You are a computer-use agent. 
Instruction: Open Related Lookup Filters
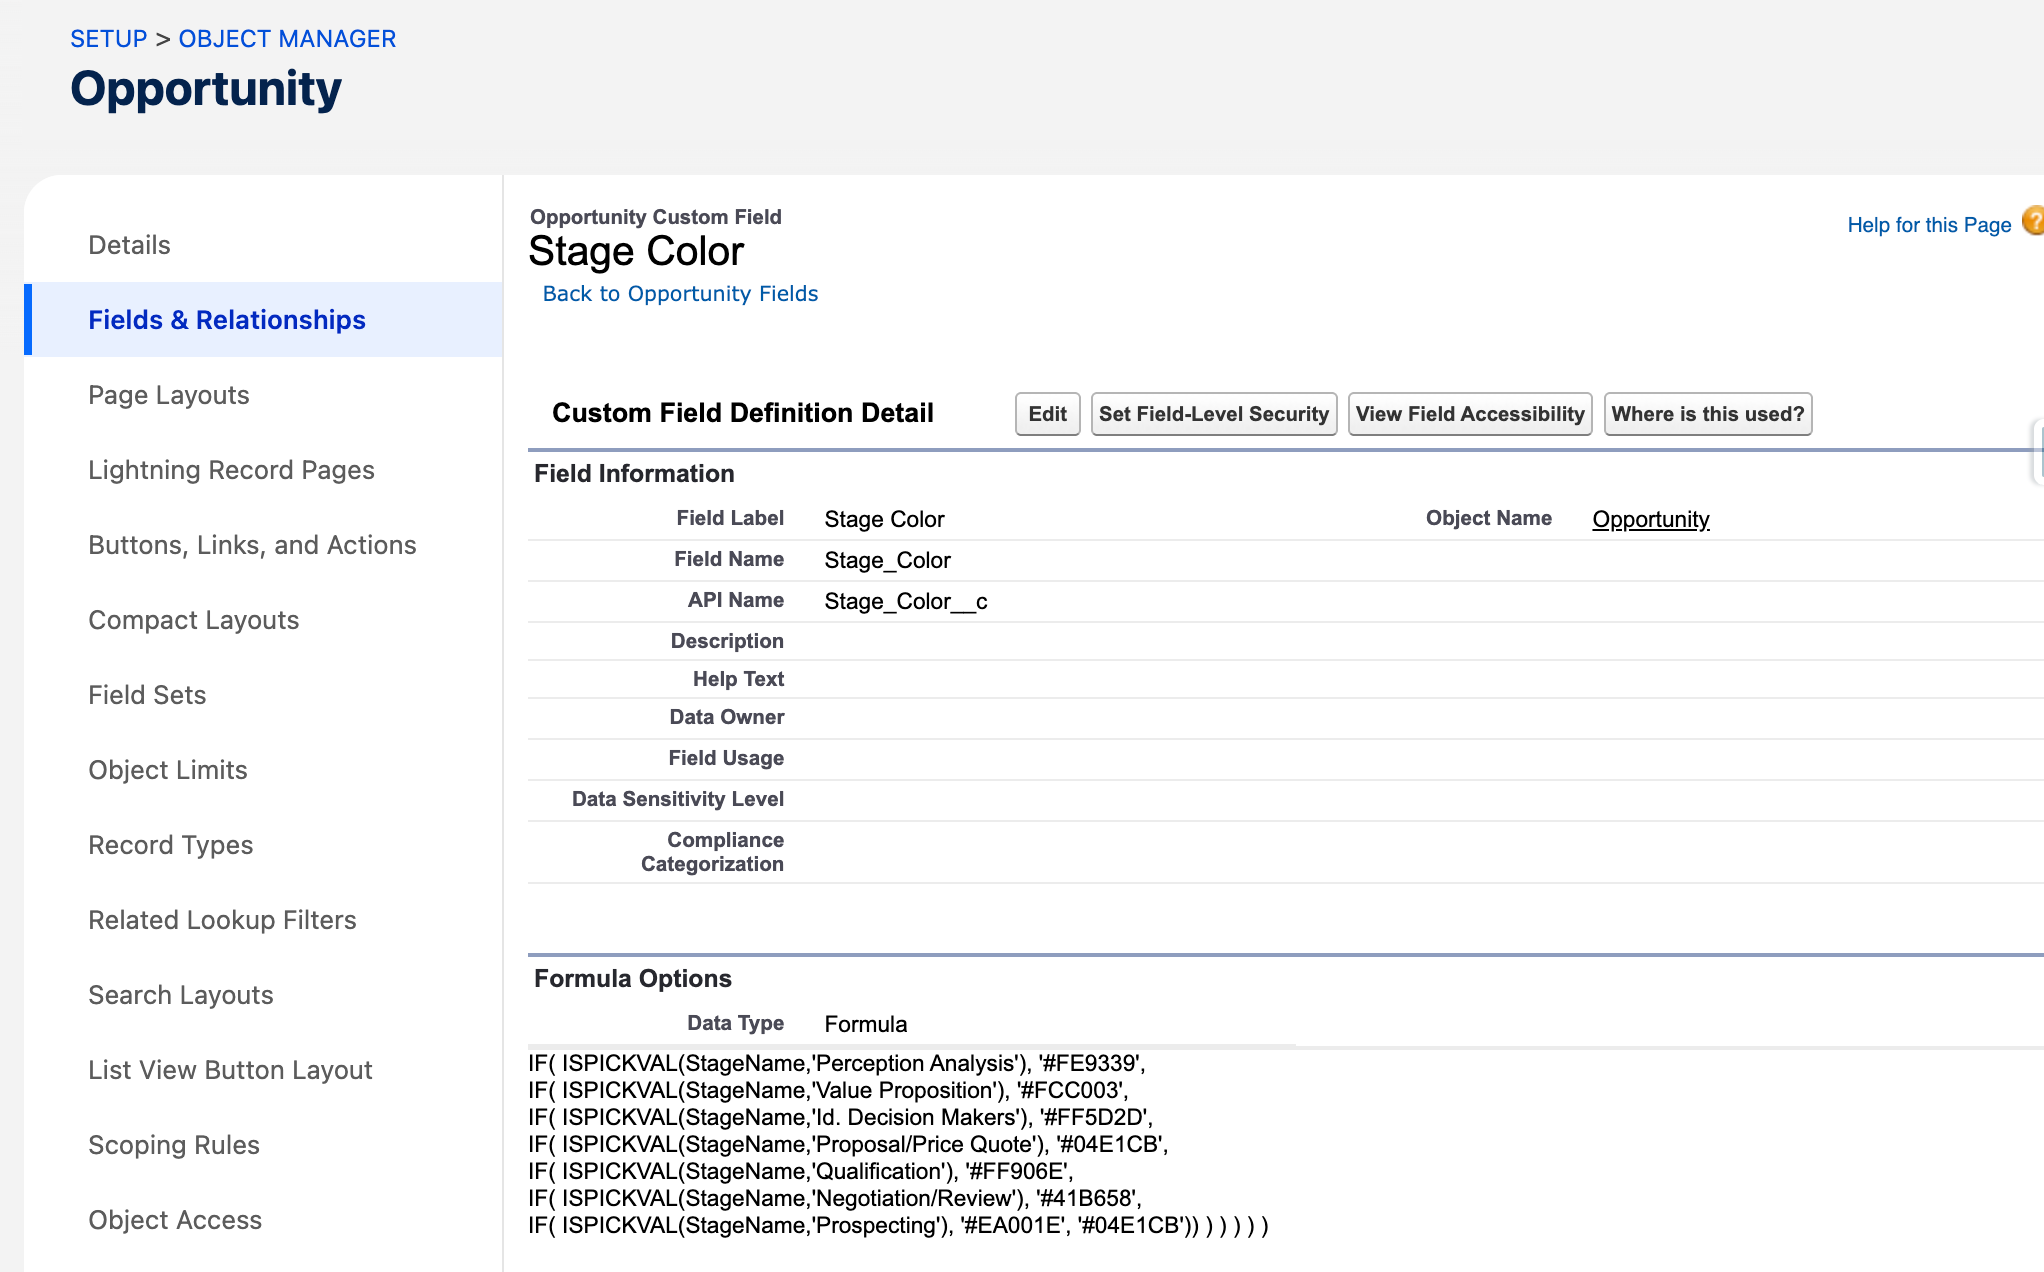[222, 920]
